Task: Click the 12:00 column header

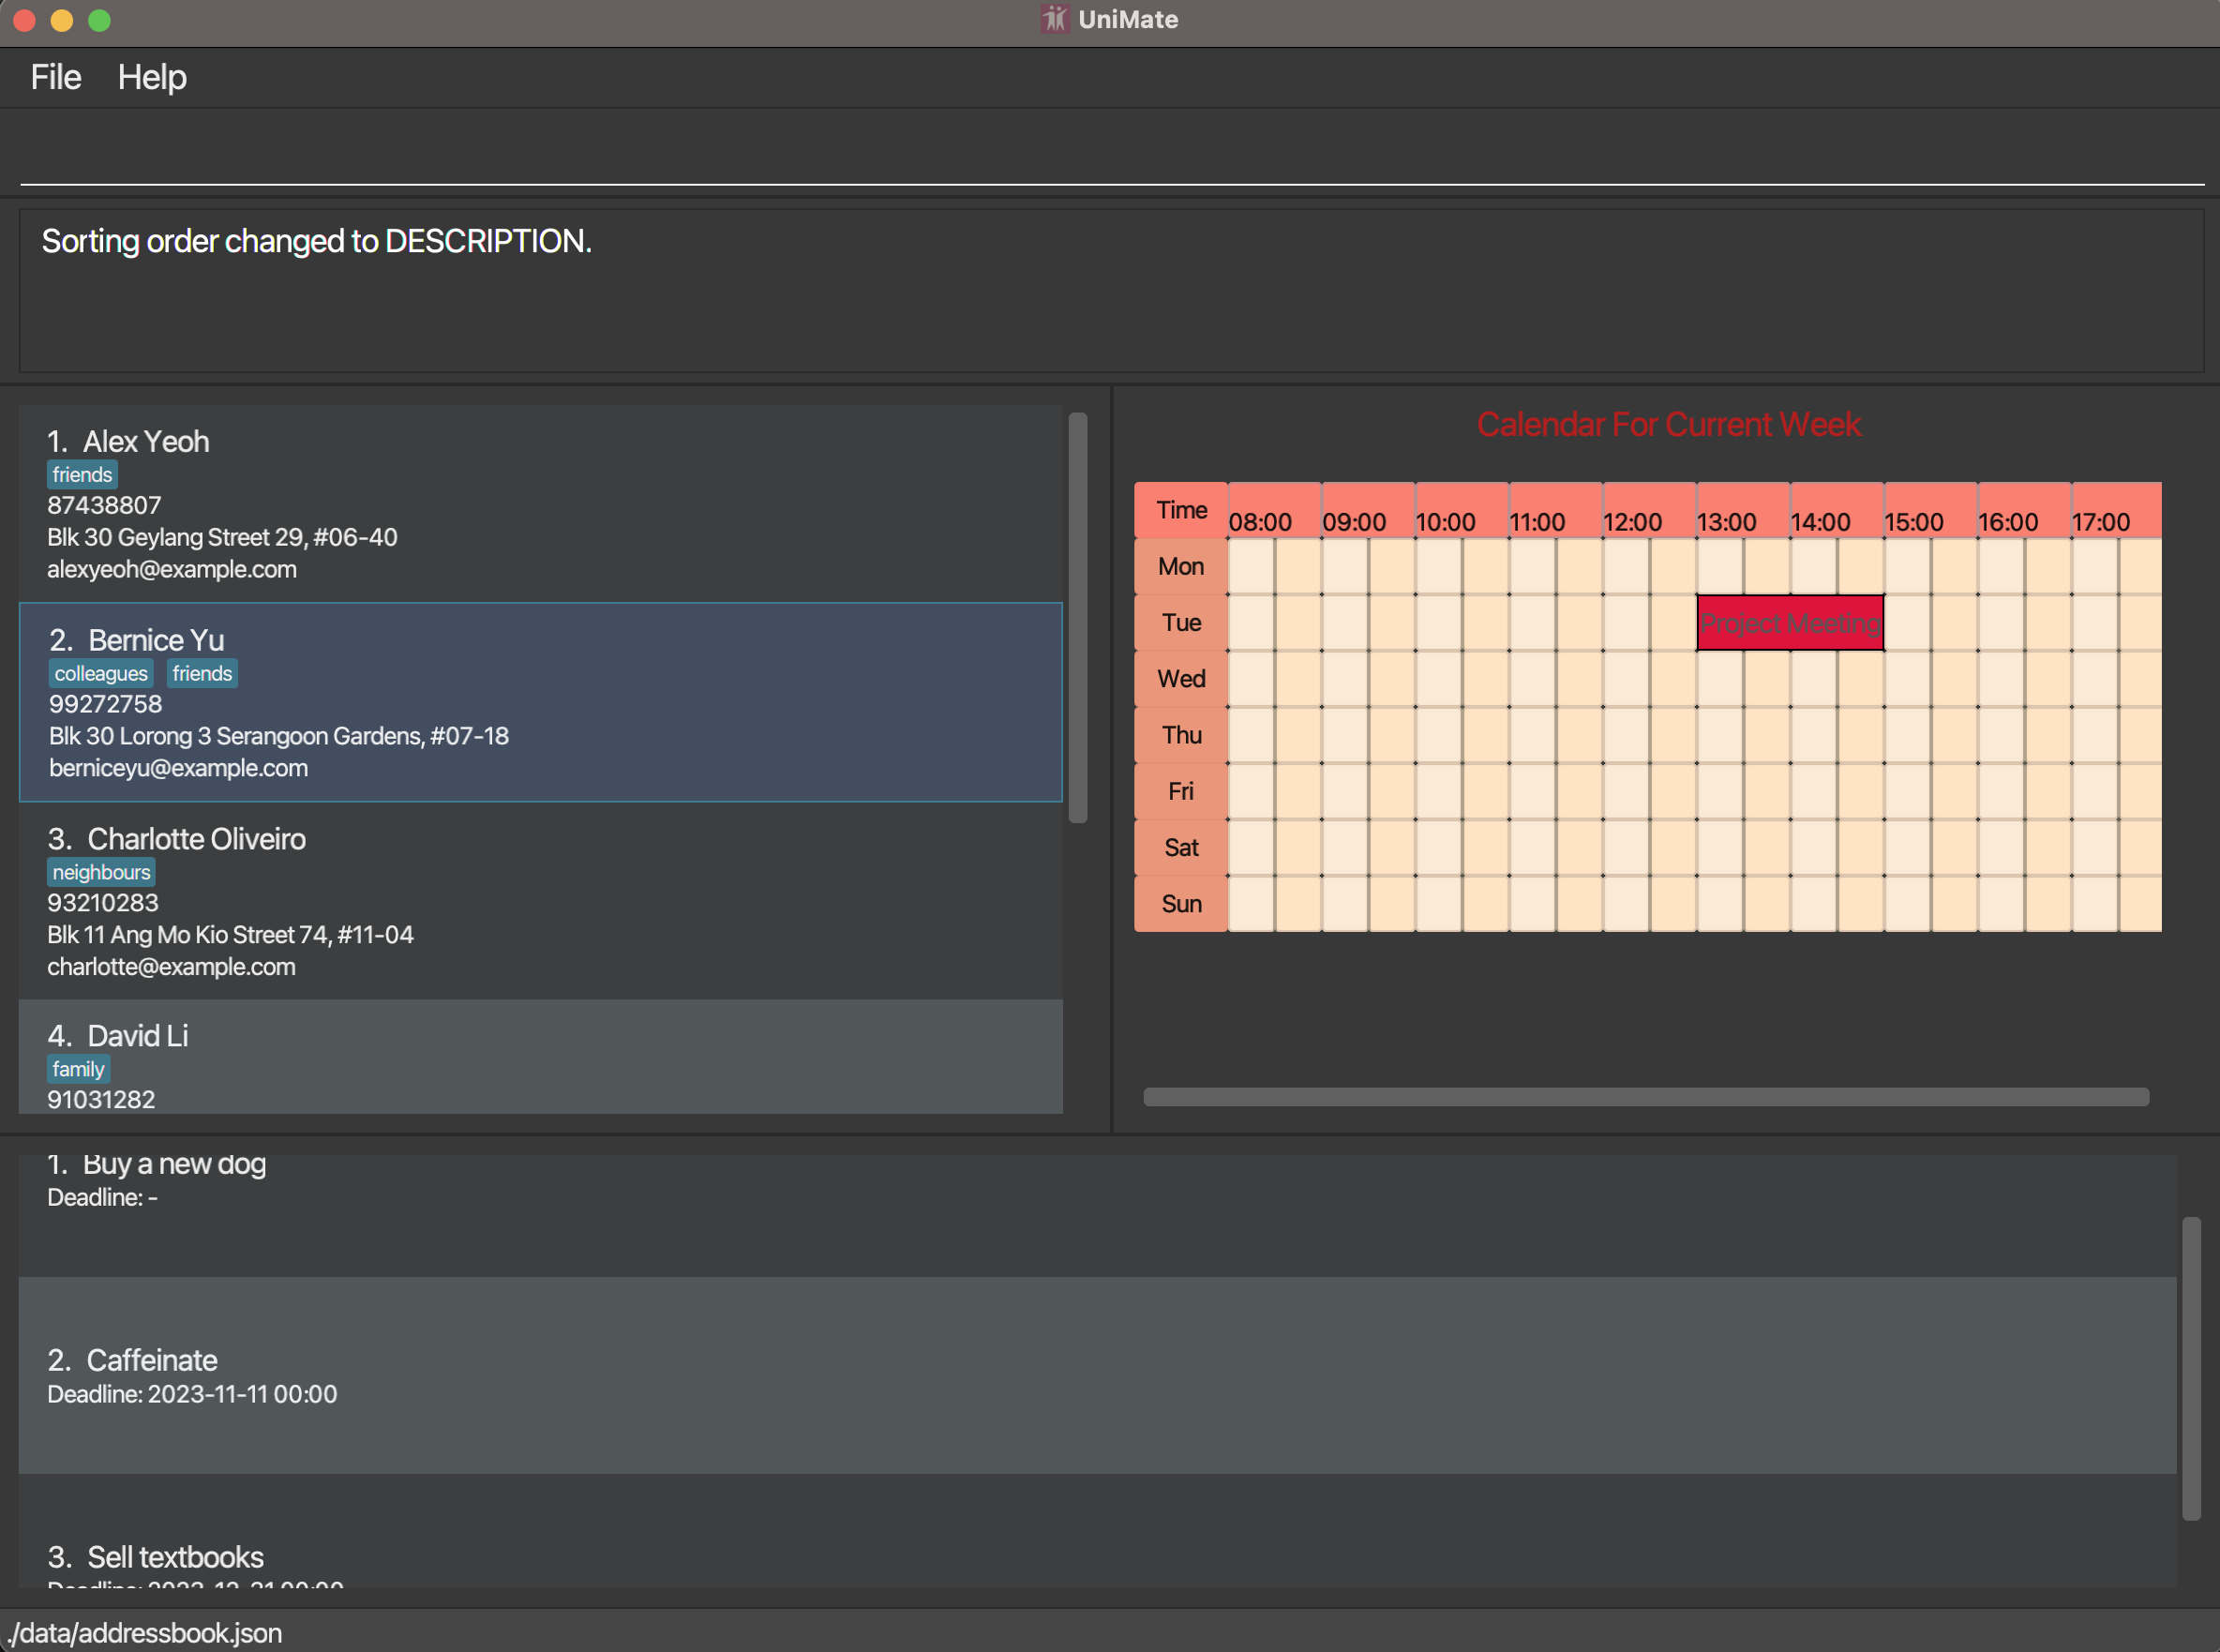Action: click(1650, 510)
